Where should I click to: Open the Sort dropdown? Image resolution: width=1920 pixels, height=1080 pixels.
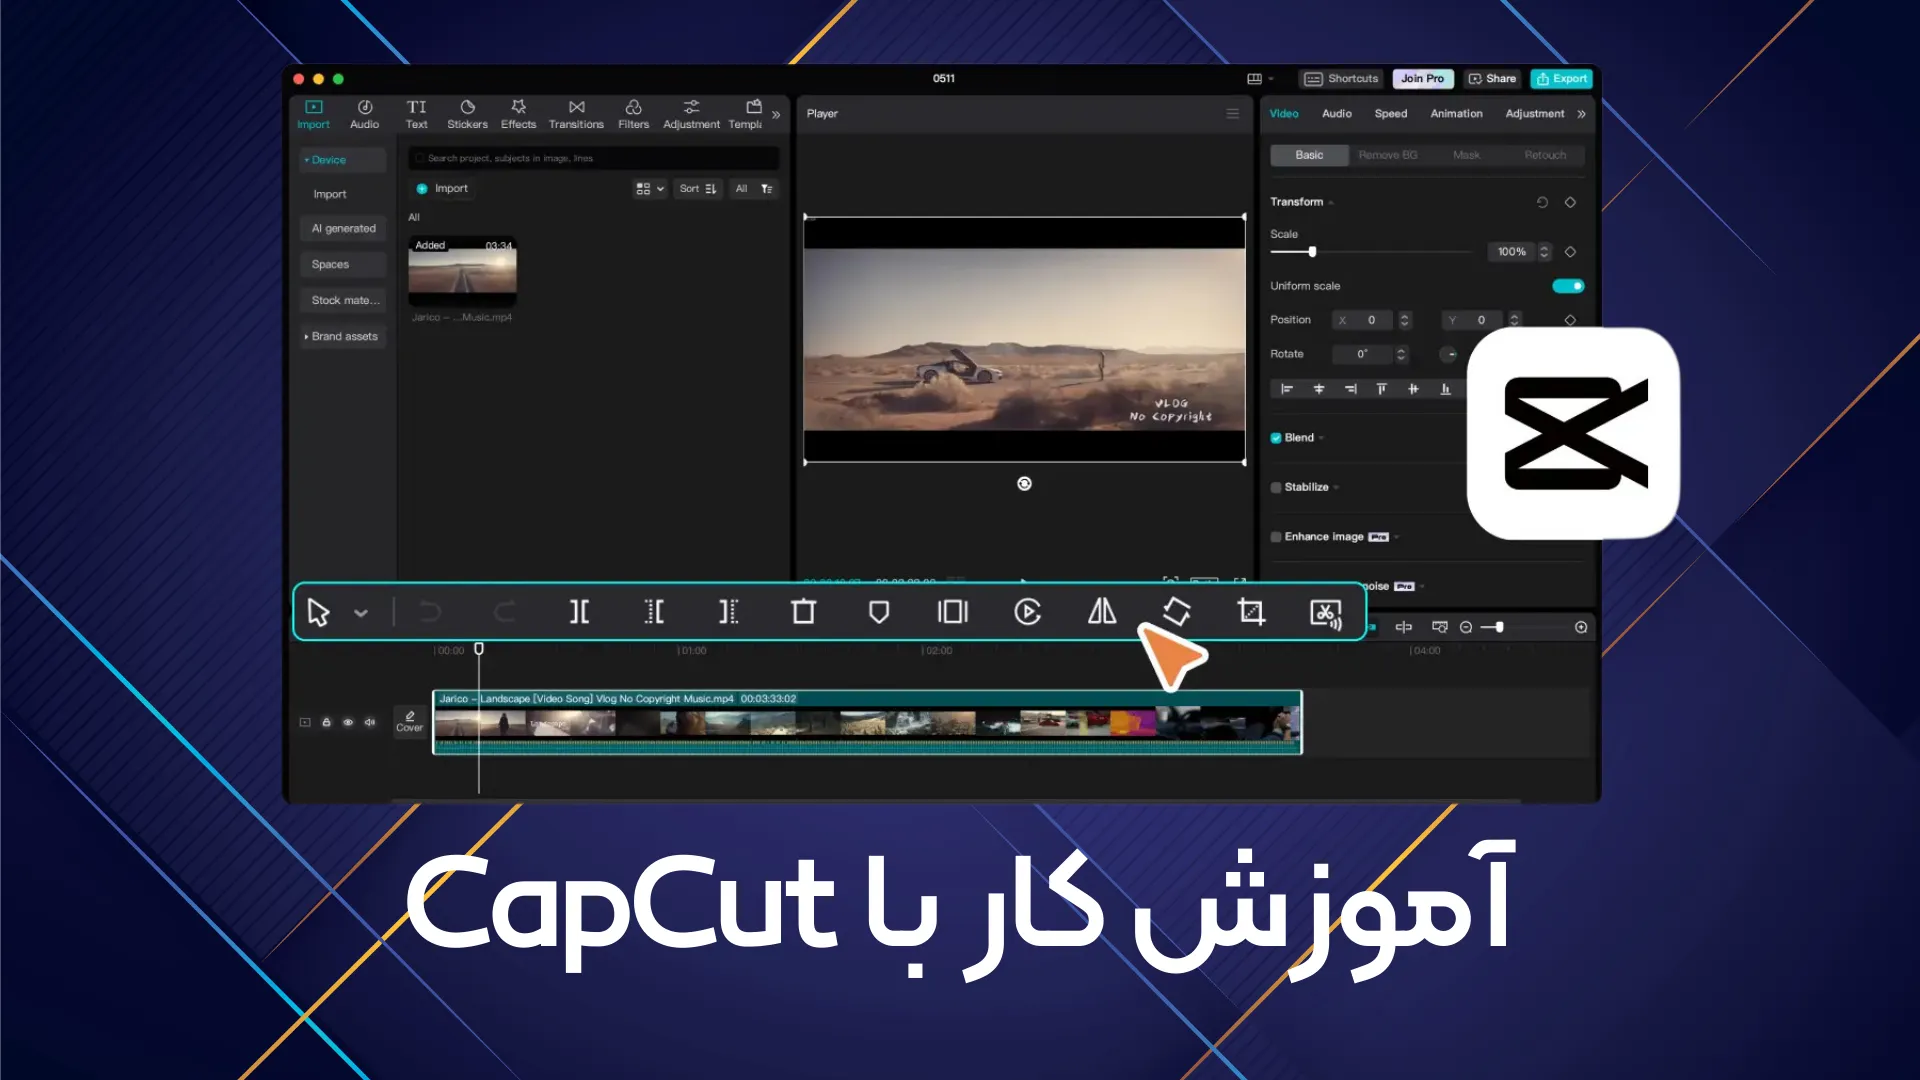tap(697, 188)
